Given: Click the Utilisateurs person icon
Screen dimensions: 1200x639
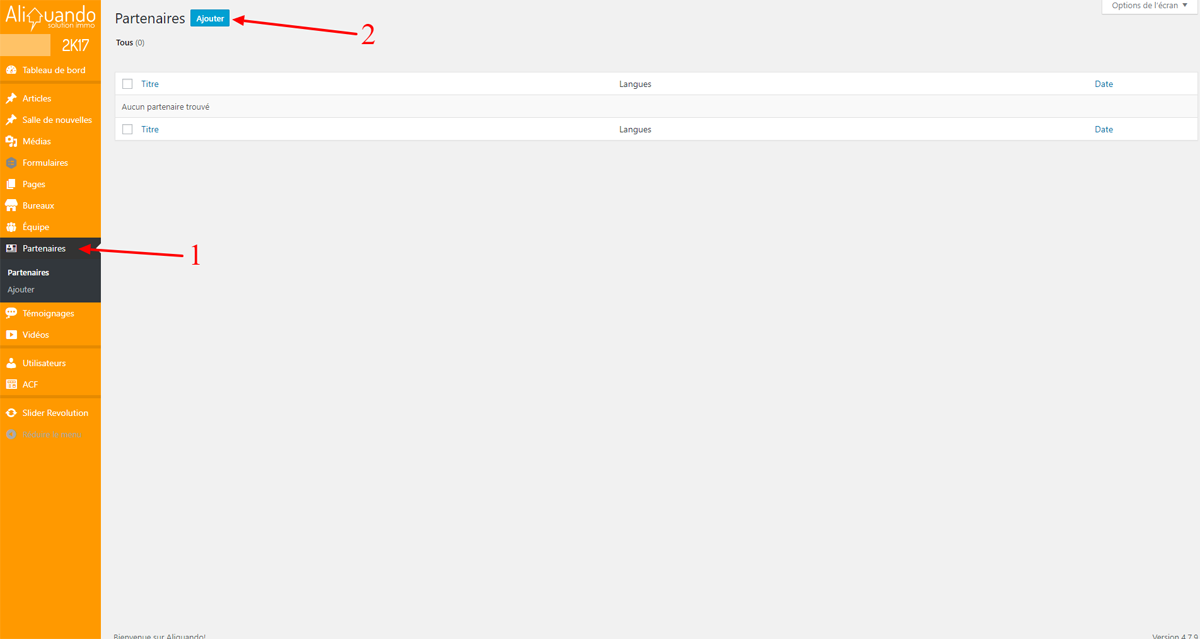Looking at the screenshot, I should pos(11,363).
